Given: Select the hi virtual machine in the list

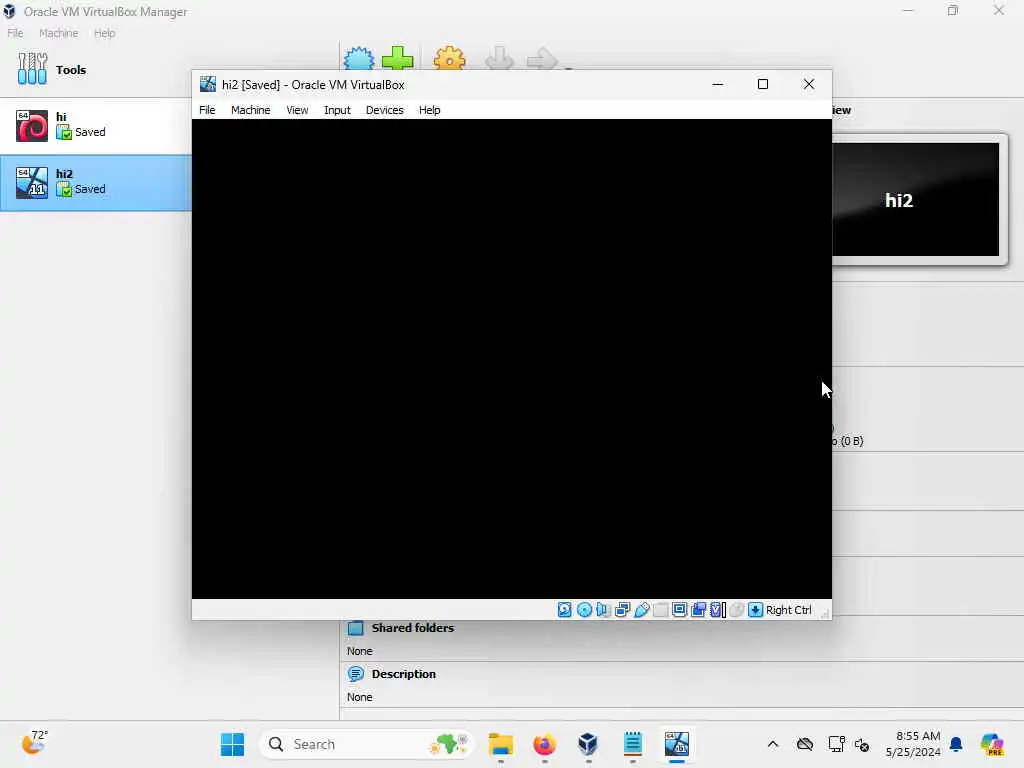Looking at the screenshot, I should pyautogui.click(x=95, y=125).
